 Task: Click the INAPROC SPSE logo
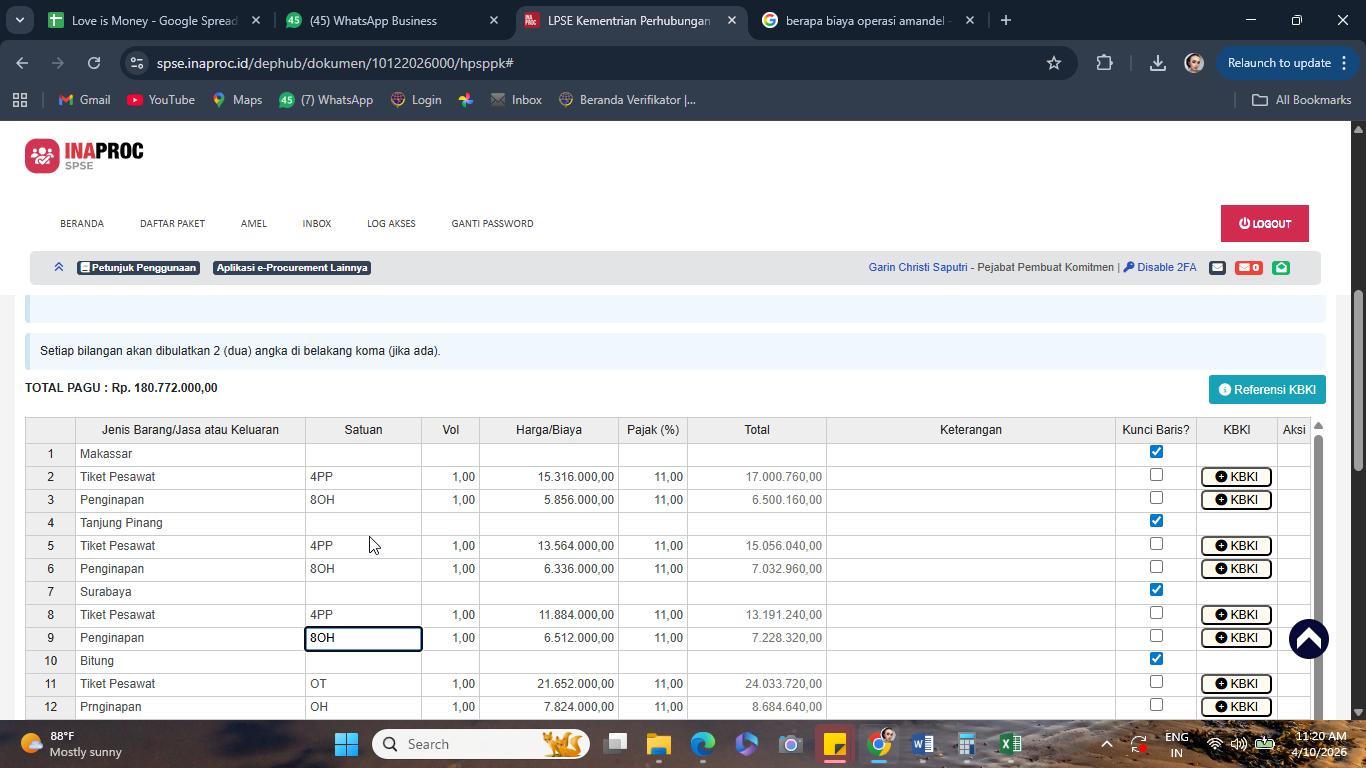click(x=84, y=155)
